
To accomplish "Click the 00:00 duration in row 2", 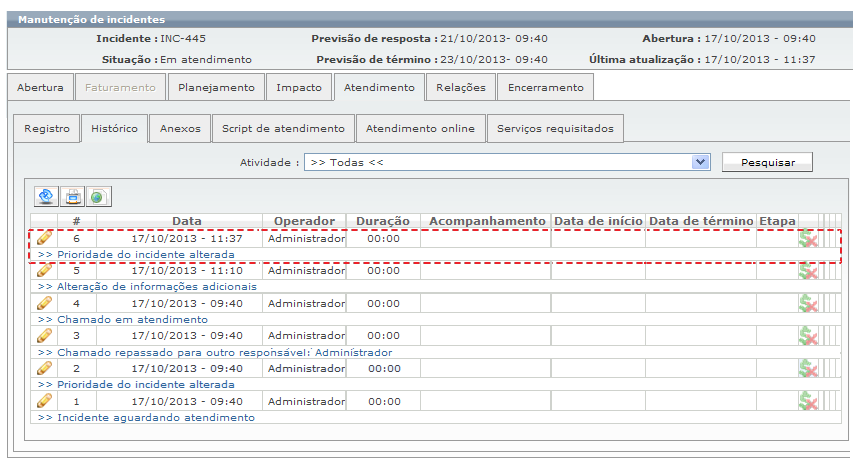I will pyautogui.click(x=384, y=369).
